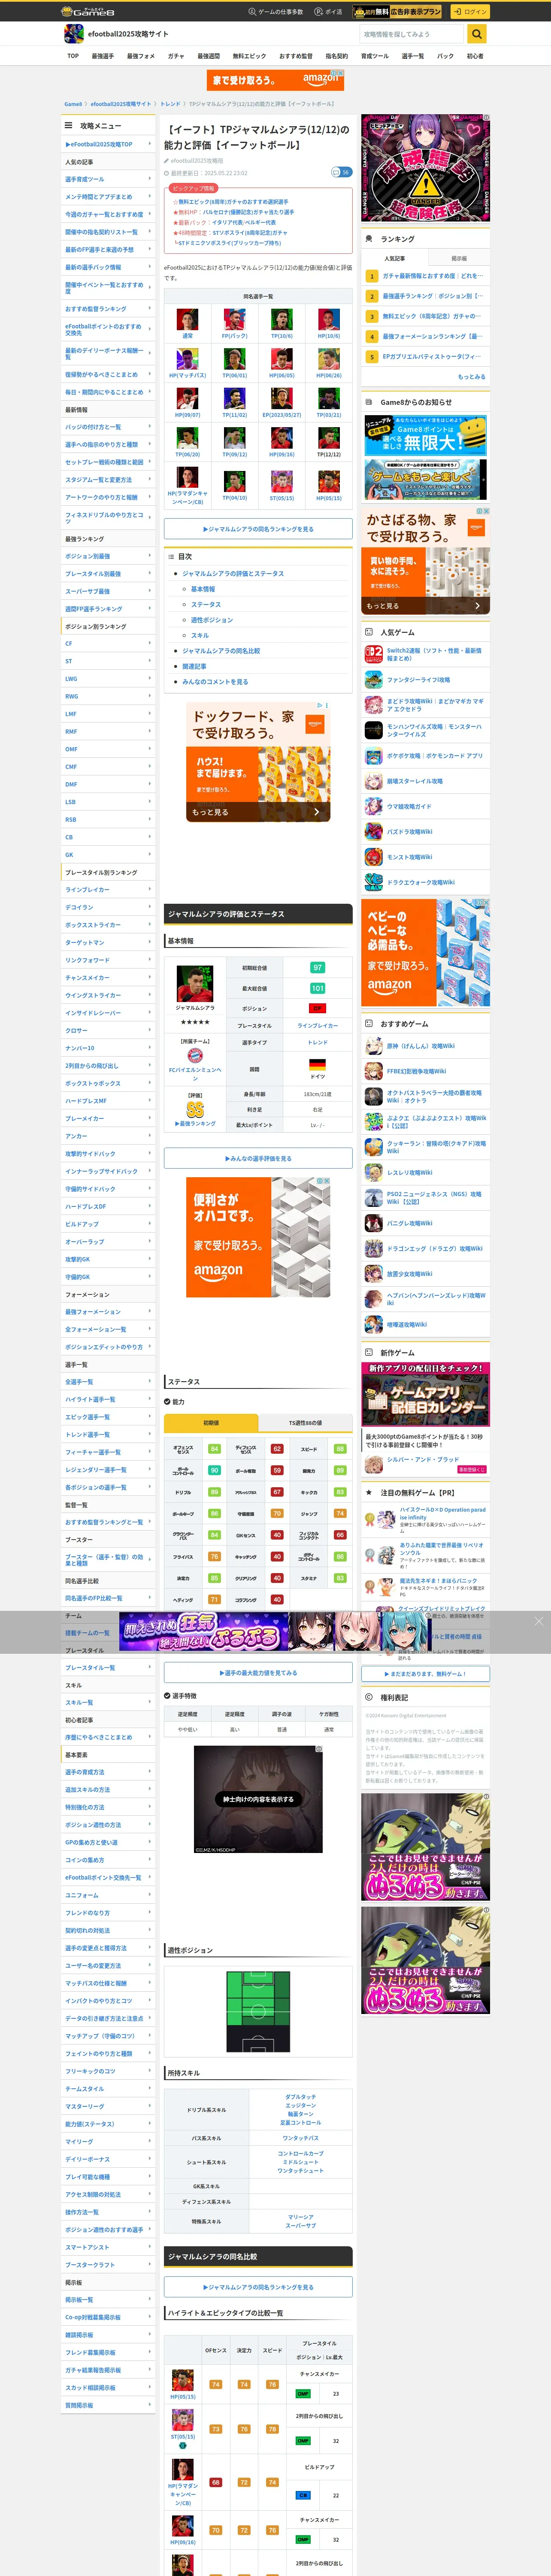Click 紳士向けの内容を表示する button
This screenshot has width=551, height=2576.
[x=258, y=1799]
